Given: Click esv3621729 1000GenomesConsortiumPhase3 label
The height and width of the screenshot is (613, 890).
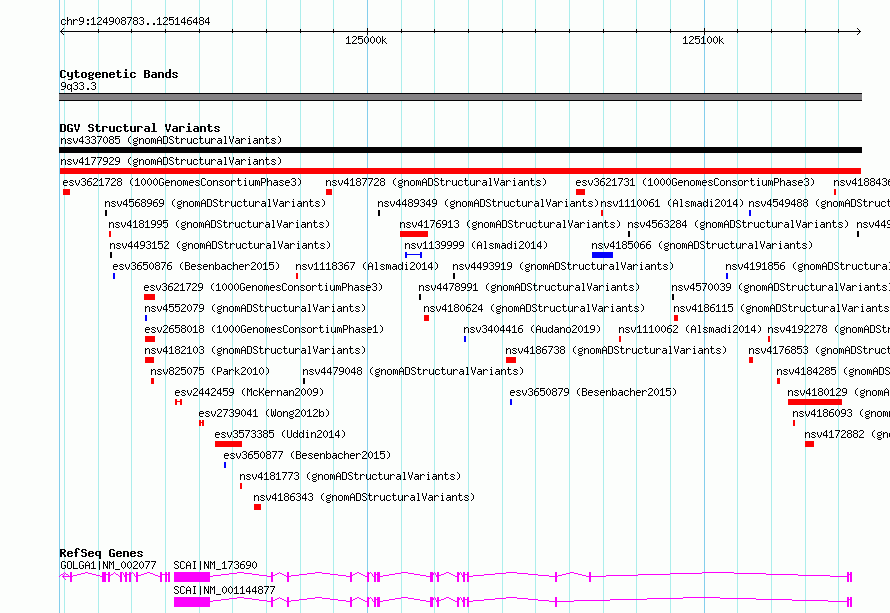Looking at the screenshot, I should (x=263, y=287).
